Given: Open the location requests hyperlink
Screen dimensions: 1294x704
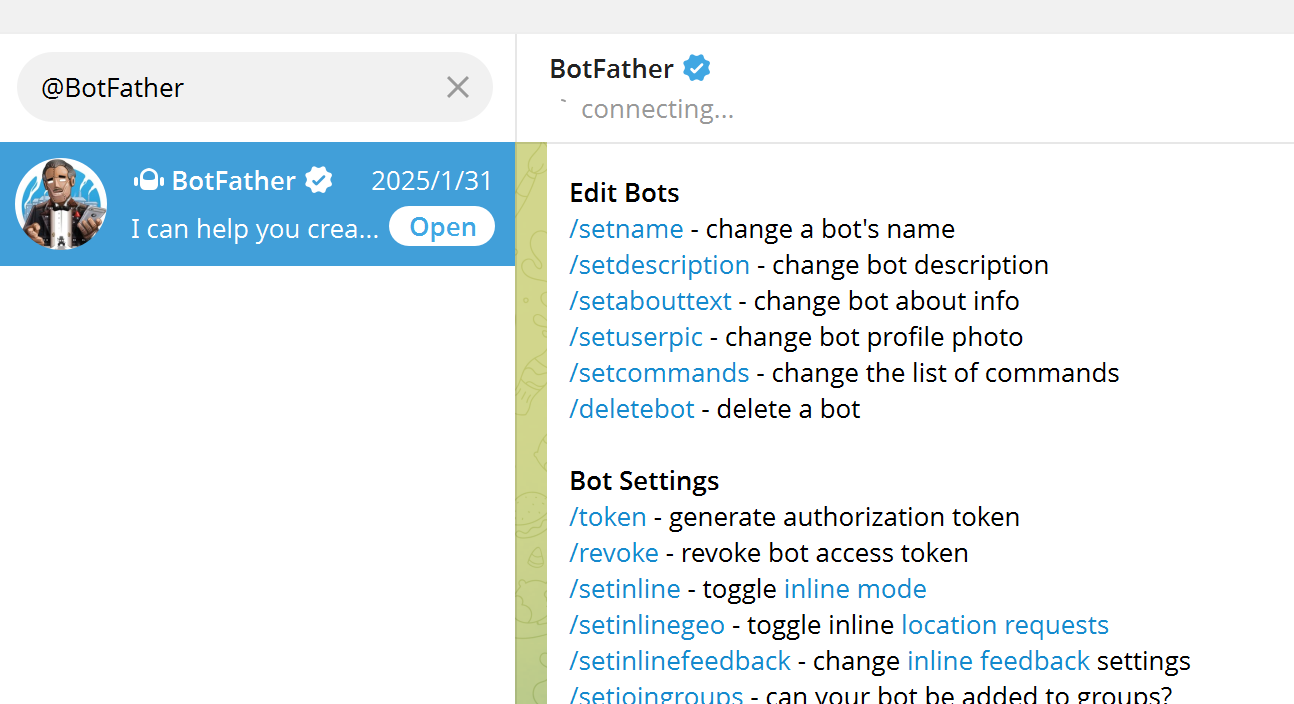Looking at the screenshot, I should 1004,625.
